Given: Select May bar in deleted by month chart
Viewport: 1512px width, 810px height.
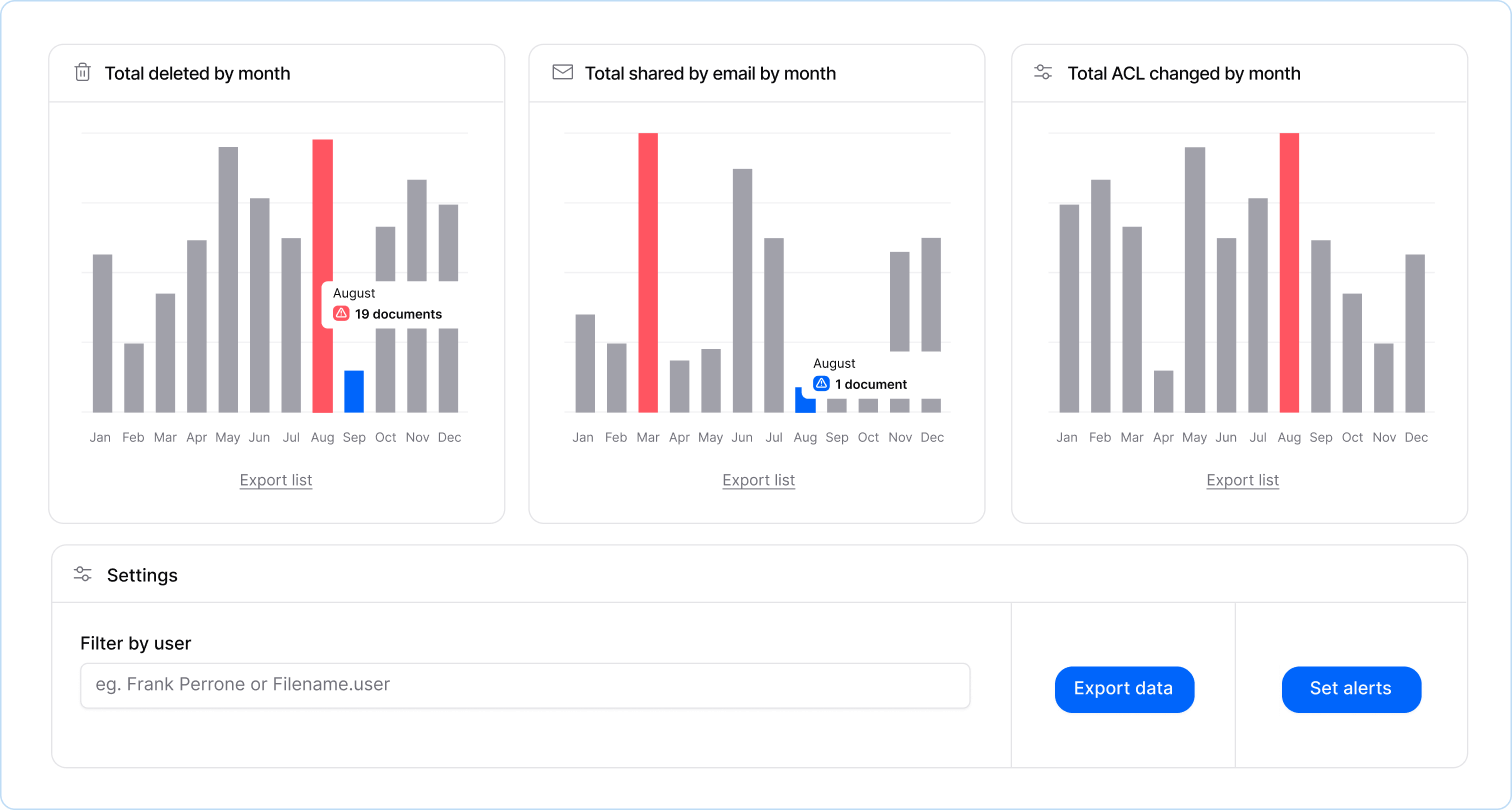Looking at the screenshot, I should 228,280.
